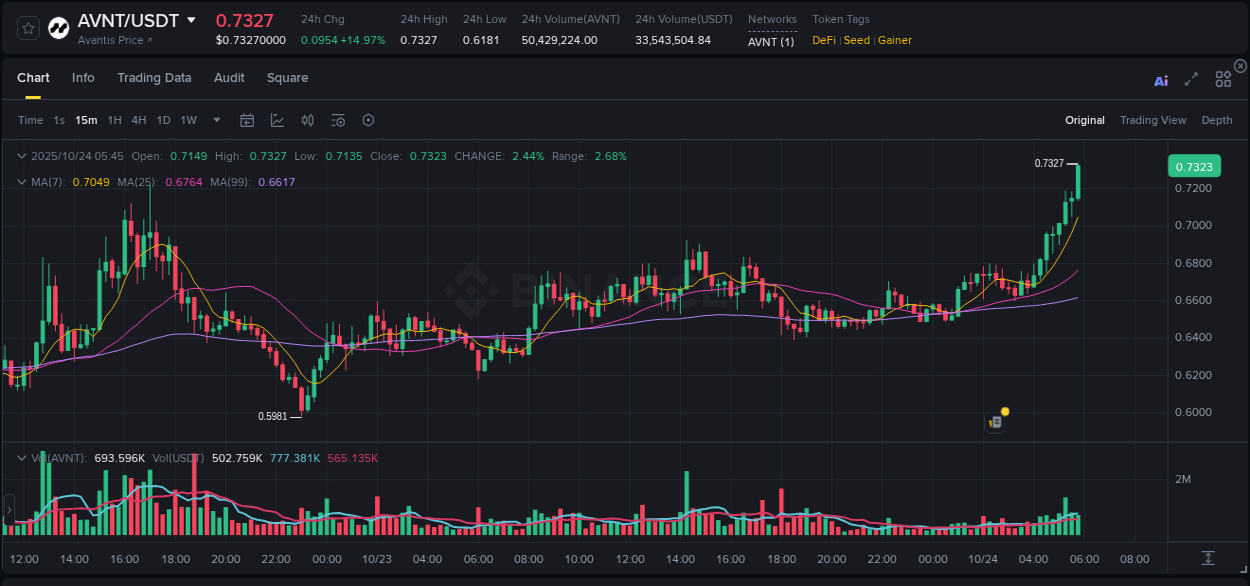Open the hexagon chart settings icon

click(368, 119)
